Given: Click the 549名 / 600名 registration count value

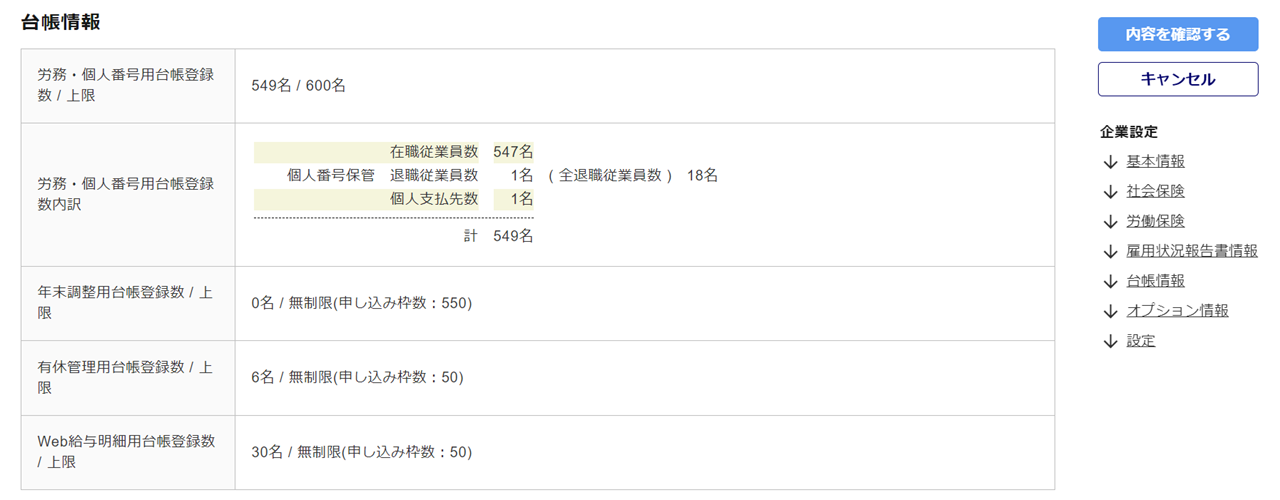Looking at the screenshot, I should click(299, 86).
